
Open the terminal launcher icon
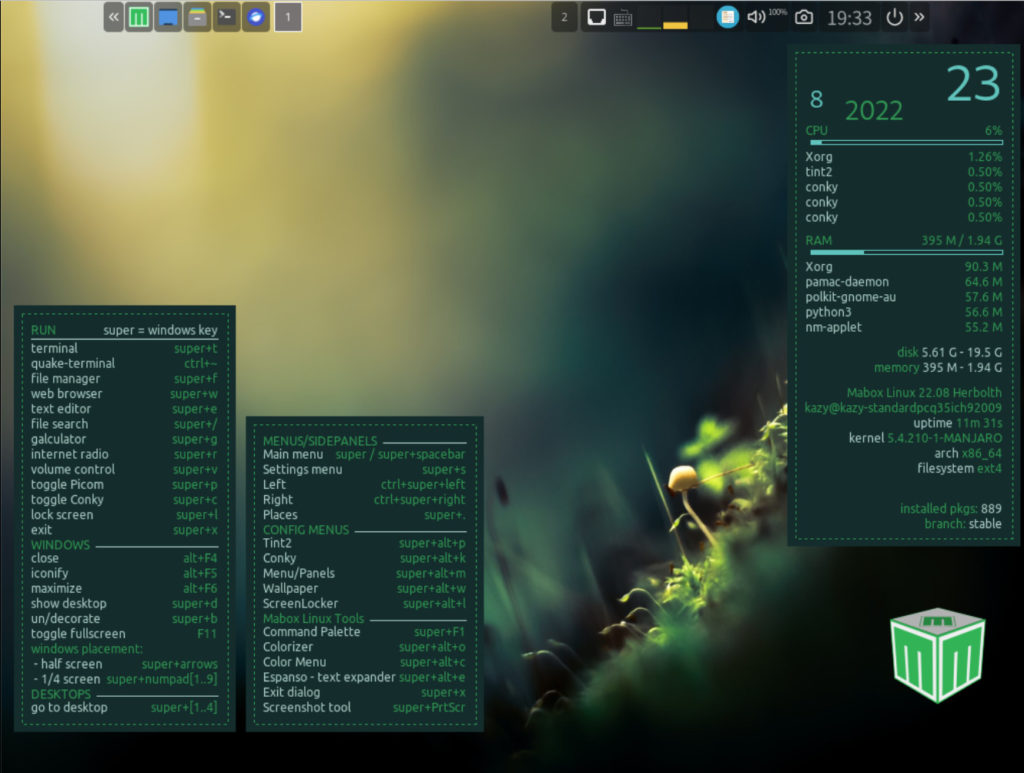point(227,17)
